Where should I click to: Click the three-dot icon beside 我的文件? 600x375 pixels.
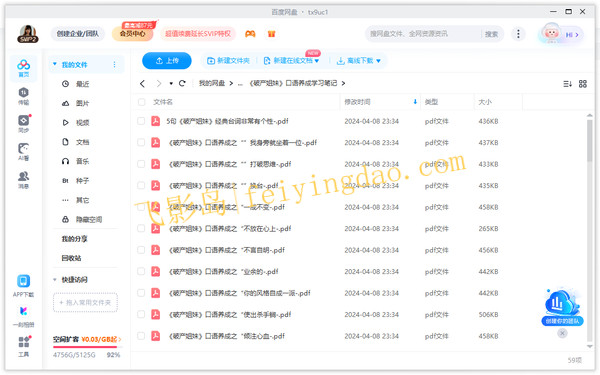(x=114, y=65)
